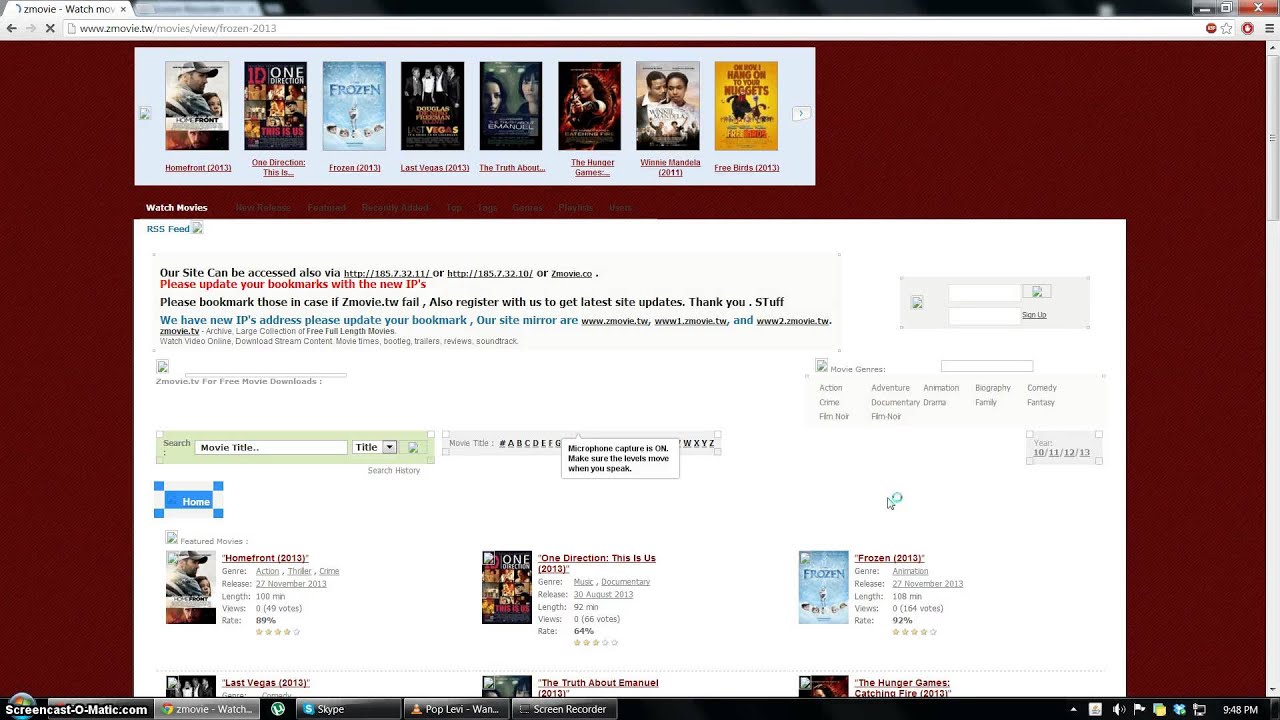
Task: Browse movie titles starting with letter Z
Action: (x=711, y=443)
